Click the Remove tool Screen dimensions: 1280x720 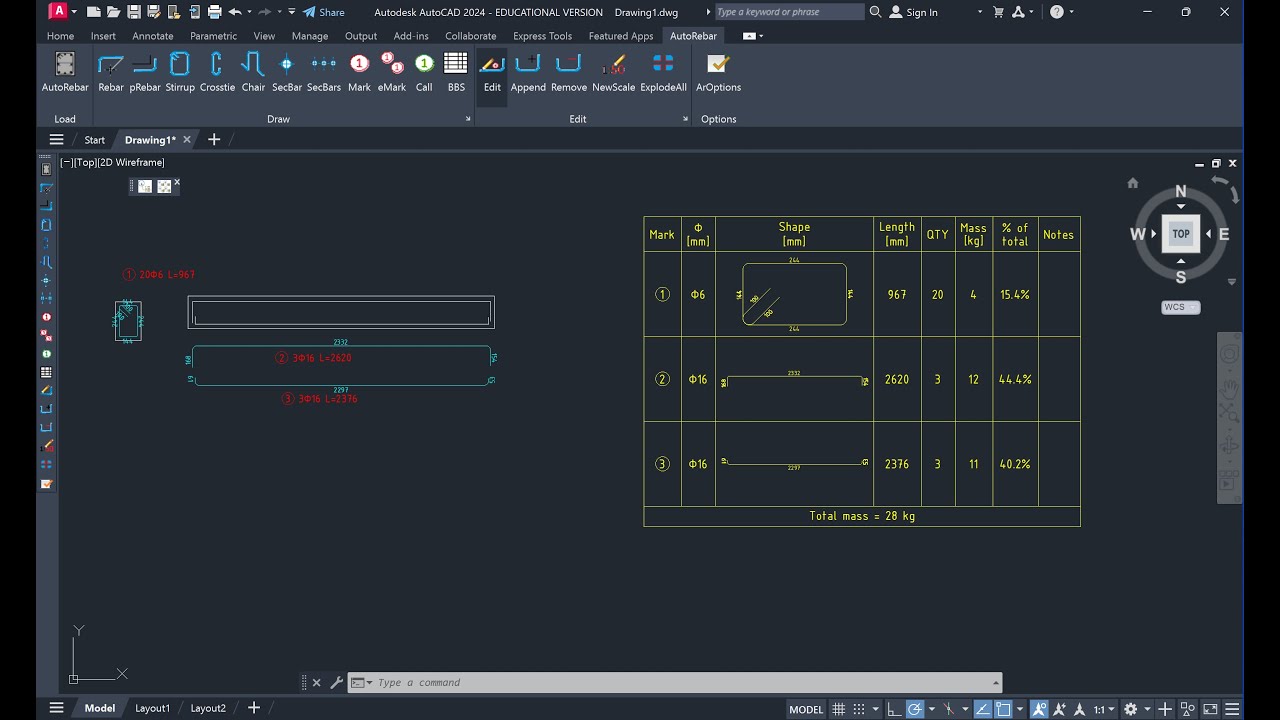coord(569,73)
